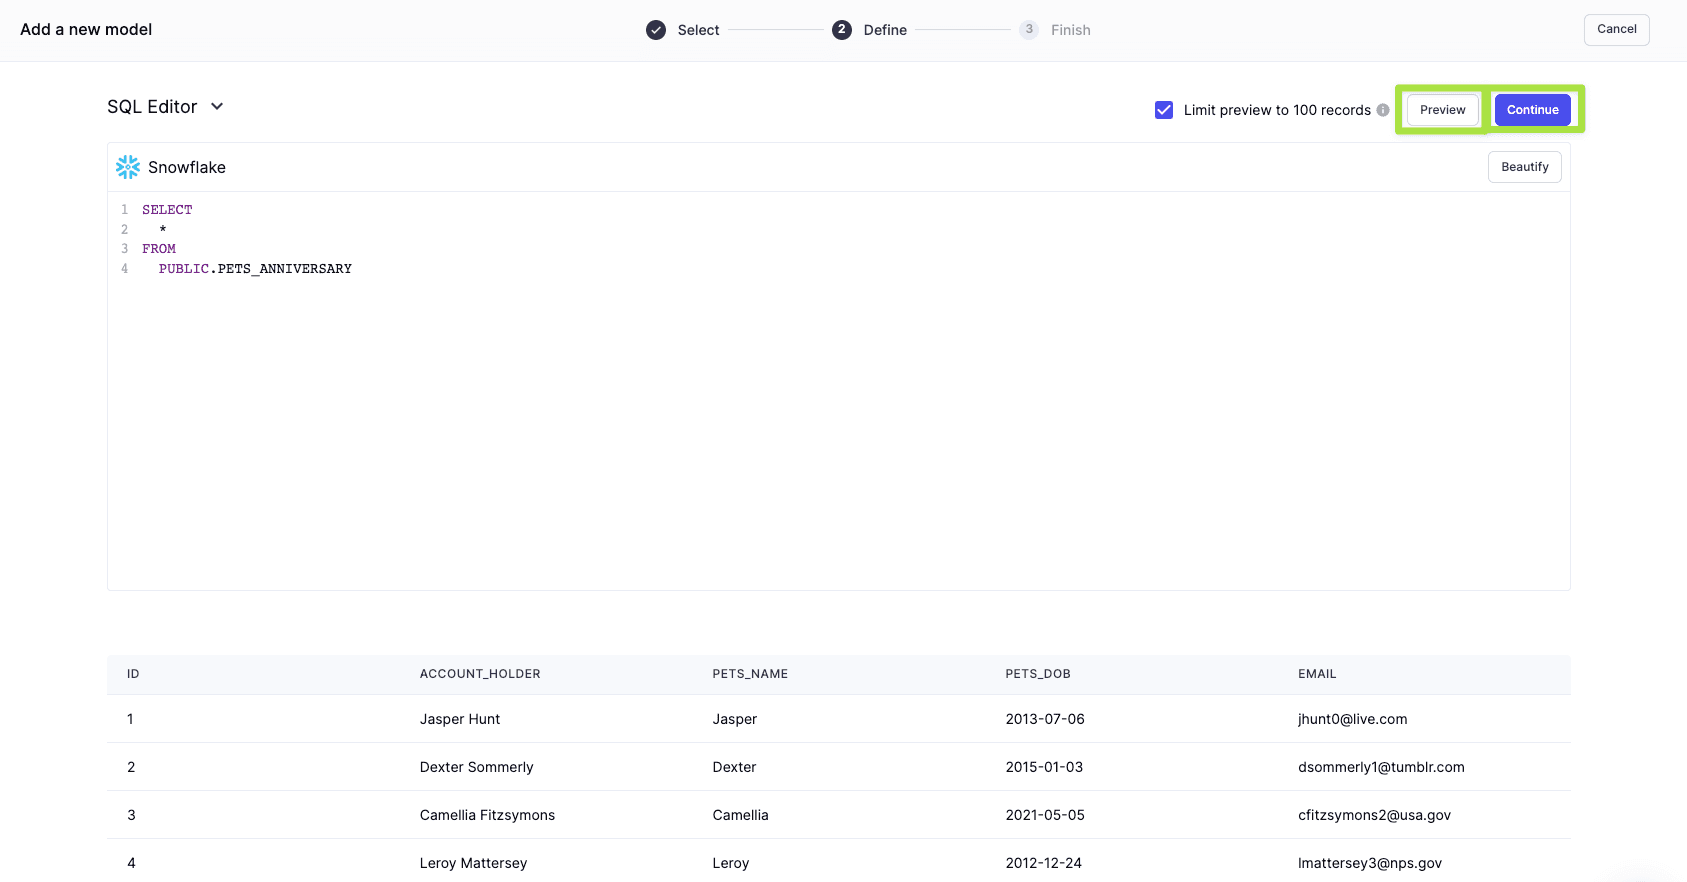
Task: Go to the Finish step
Action: pyautogui.click(x=1070, y=30)
